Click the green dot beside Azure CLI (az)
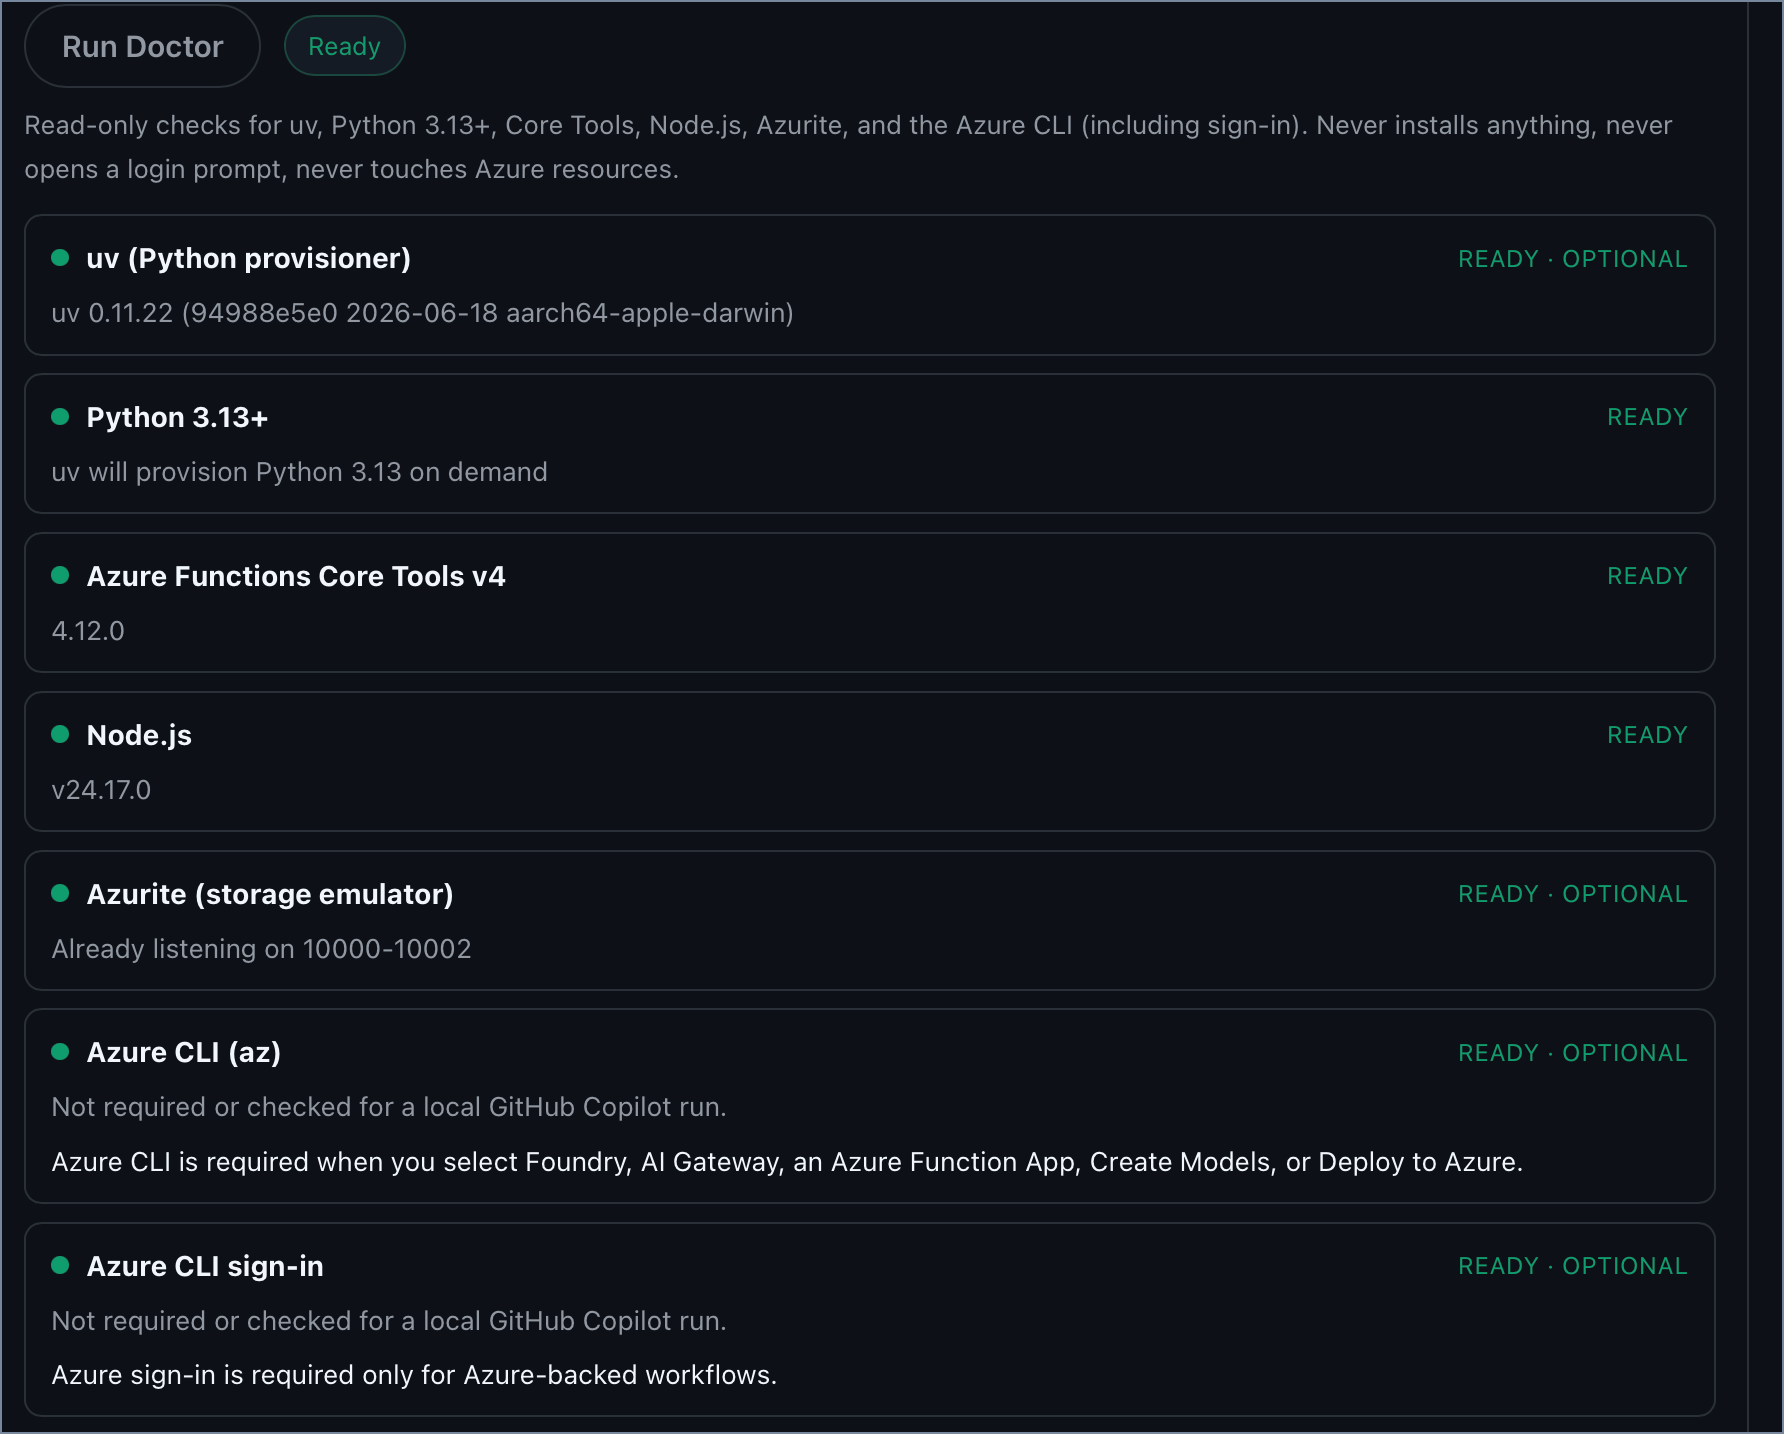This screenshot has height=1434, width=1784. 60,1052
